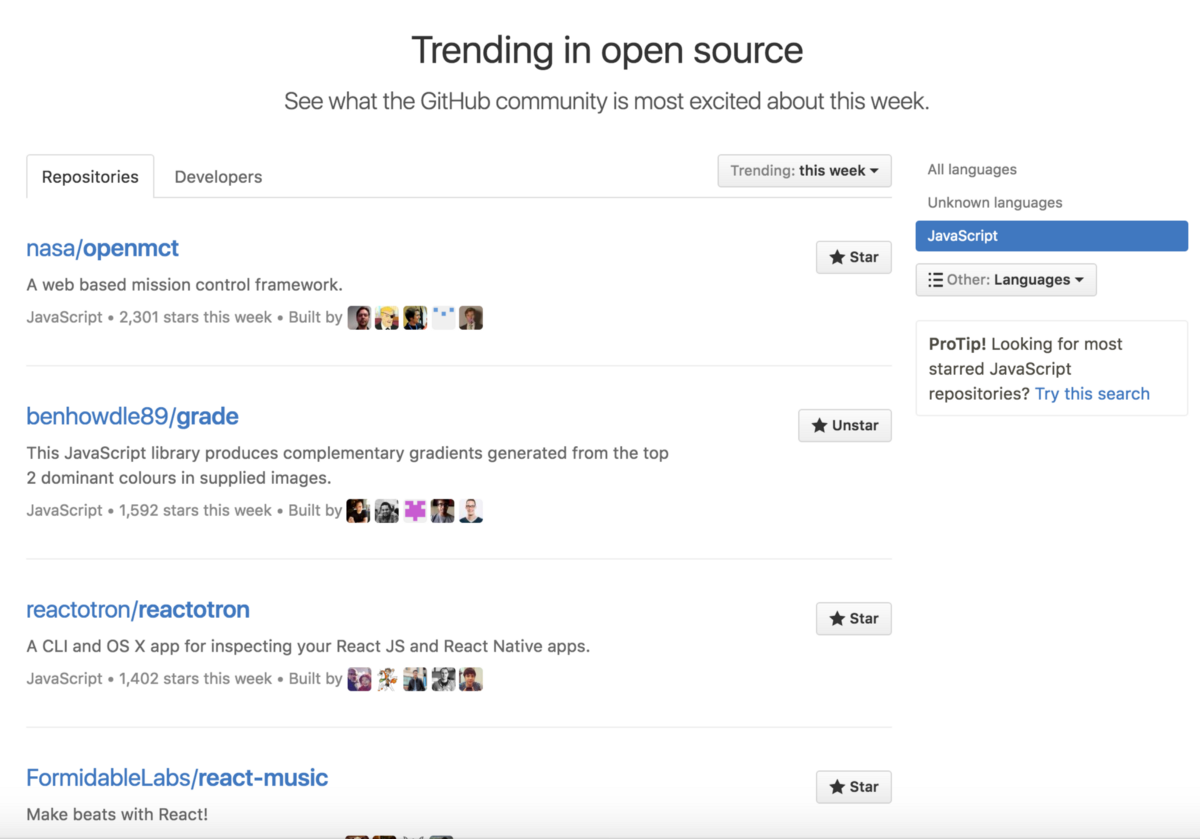The width and height of the screenshot is (1200, 839).
Task: Click first contributor avatar for benhowdle89/grade
Action: point(359,511)
